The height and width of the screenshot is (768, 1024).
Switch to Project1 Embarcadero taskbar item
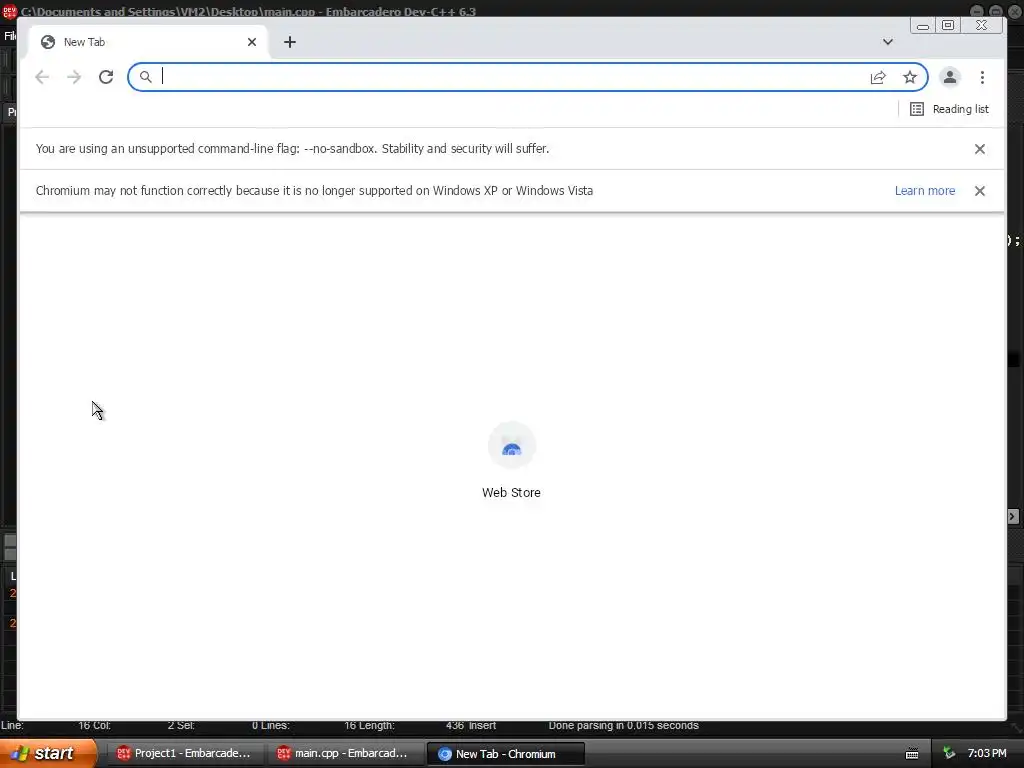(x=185, y=754)
